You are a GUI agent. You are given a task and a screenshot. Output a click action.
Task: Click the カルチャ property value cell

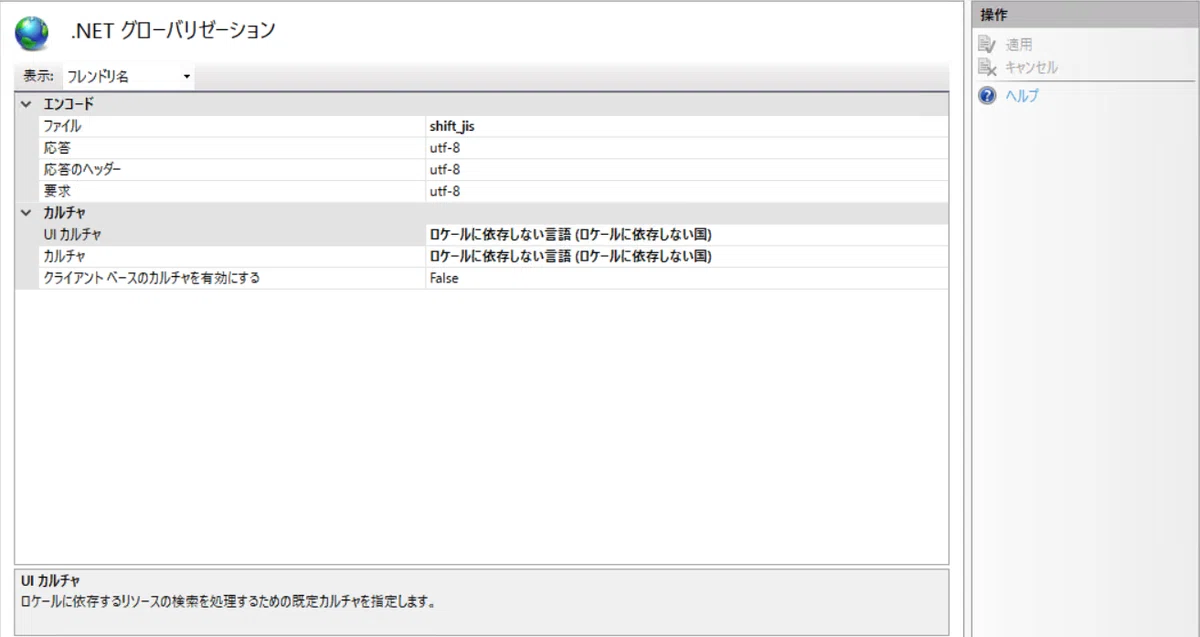click(687, 256)
